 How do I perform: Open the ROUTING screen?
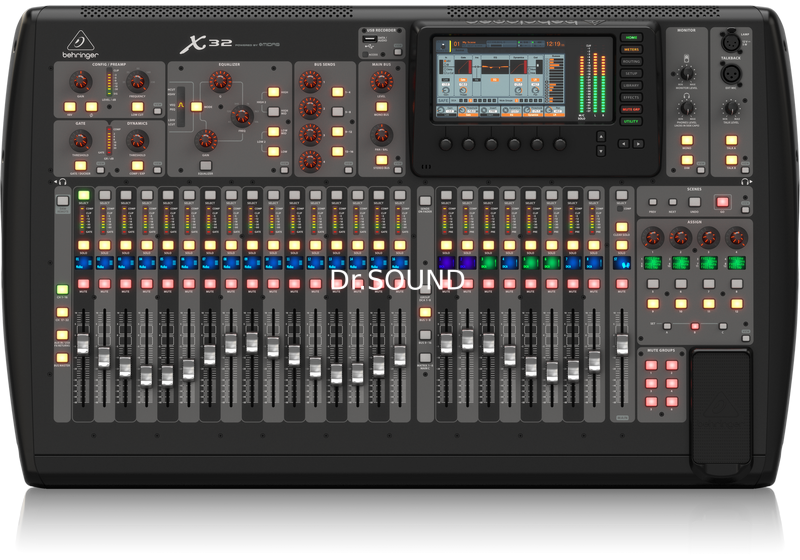pyautogui.click(x=631, y=62)
